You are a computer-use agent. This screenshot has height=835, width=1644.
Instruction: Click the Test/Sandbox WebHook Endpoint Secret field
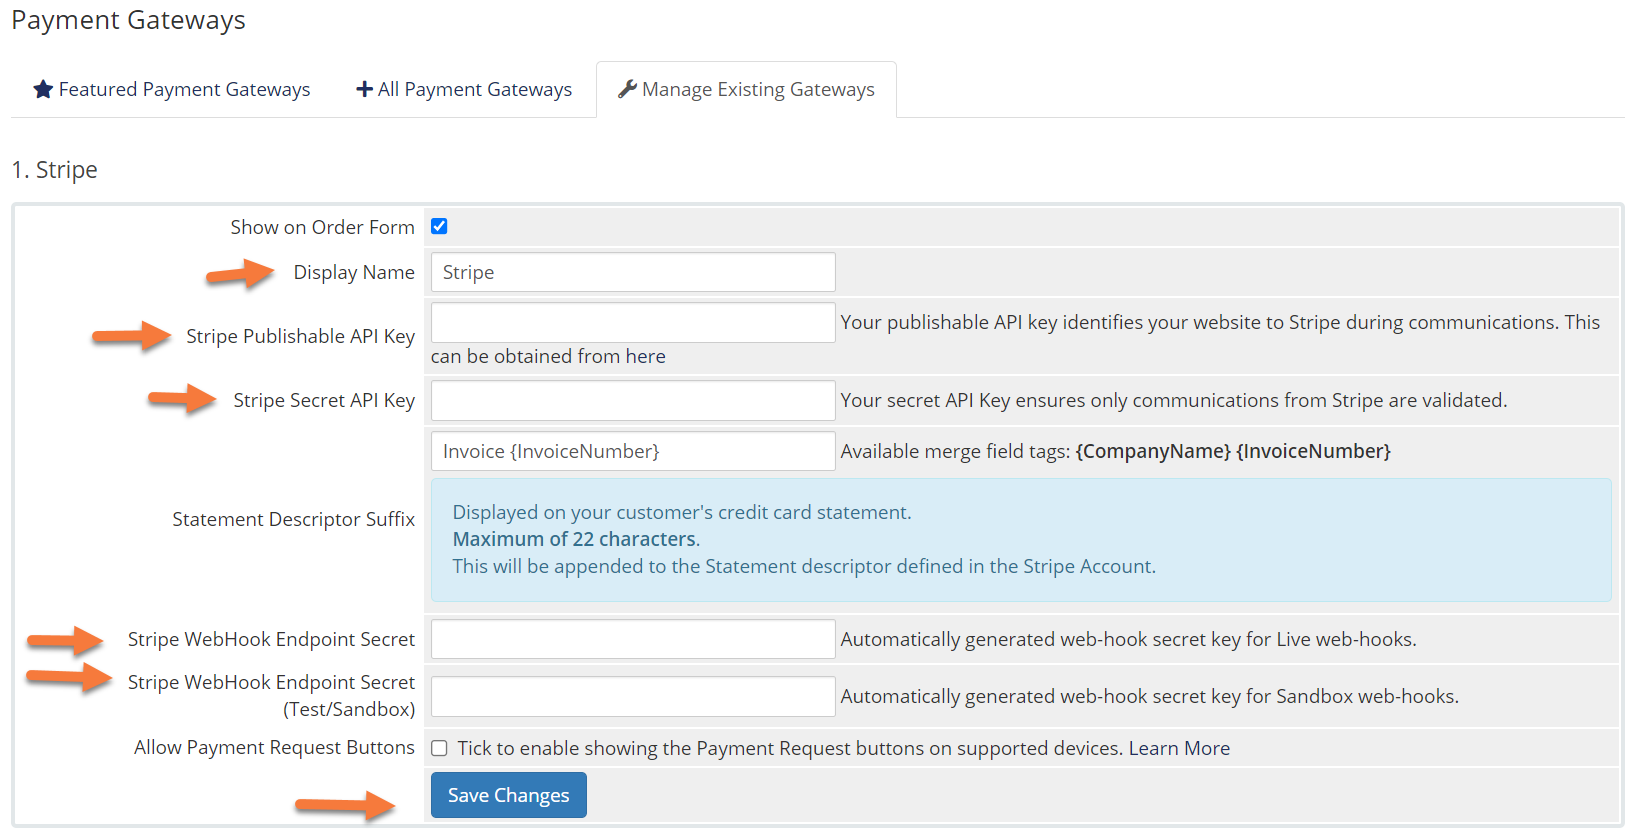pyautogui.click(x=632, y=697)
